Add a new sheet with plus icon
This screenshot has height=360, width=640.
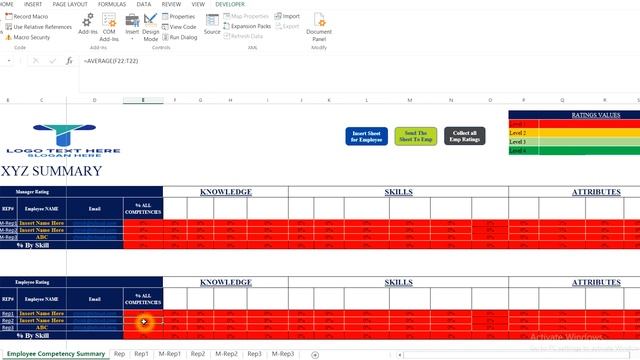click(315, 355)
